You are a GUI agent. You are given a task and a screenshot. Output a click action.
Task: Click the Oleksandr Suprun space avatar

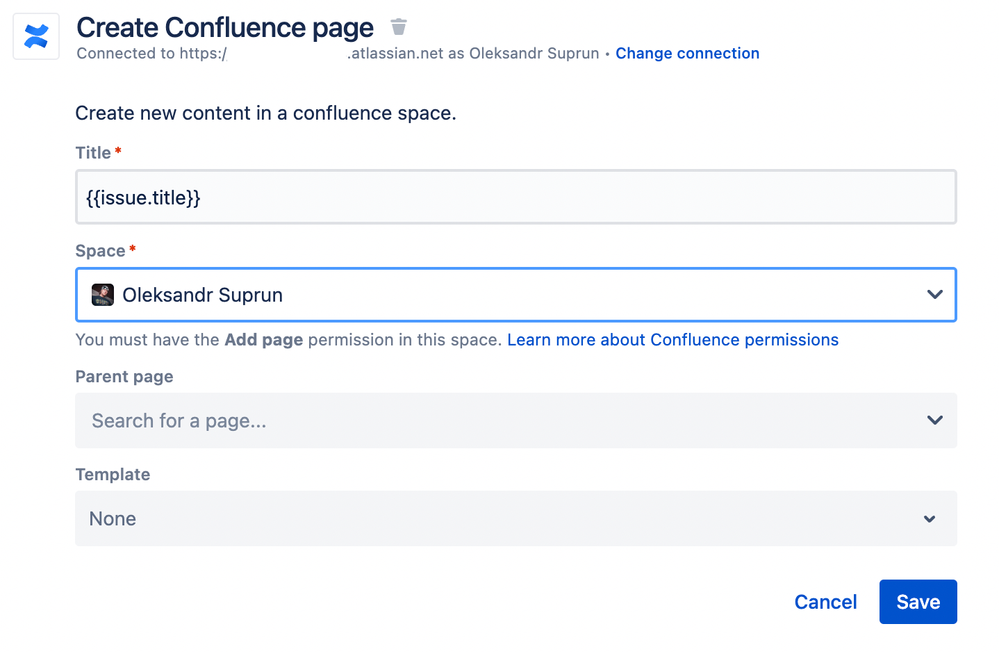[x=102, y=295]
